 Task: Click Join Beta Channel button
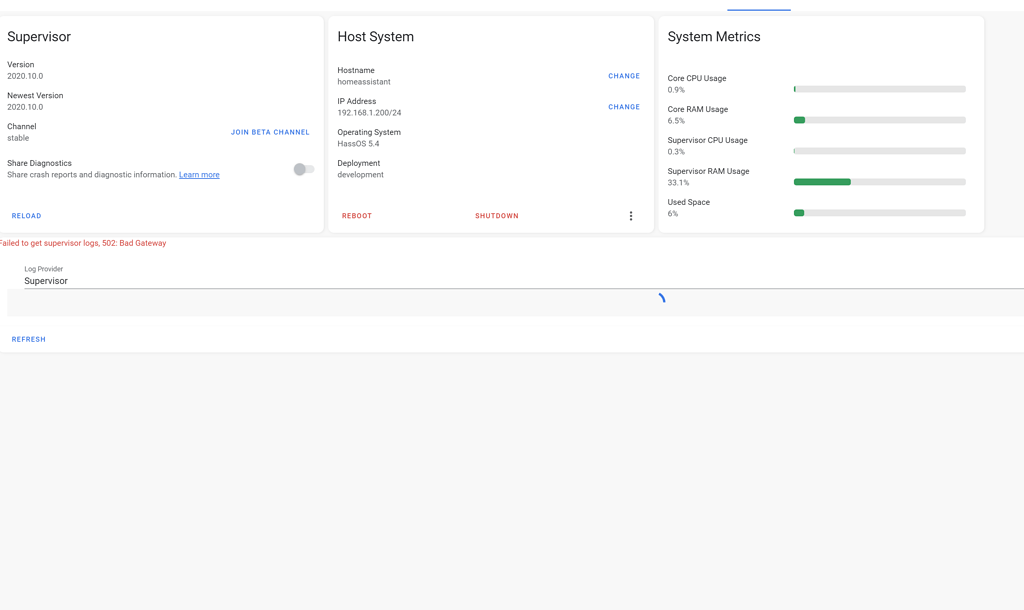point(270,132)
